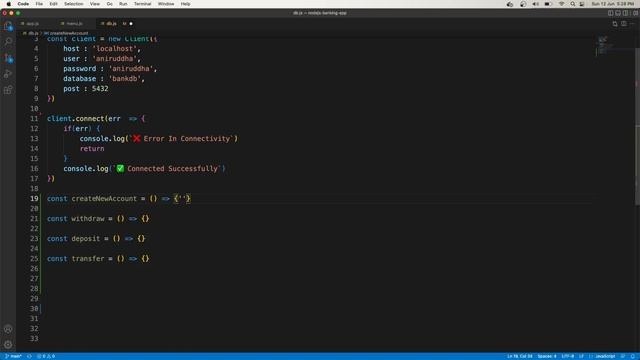Open the Manage gear icon

point(8,345)
